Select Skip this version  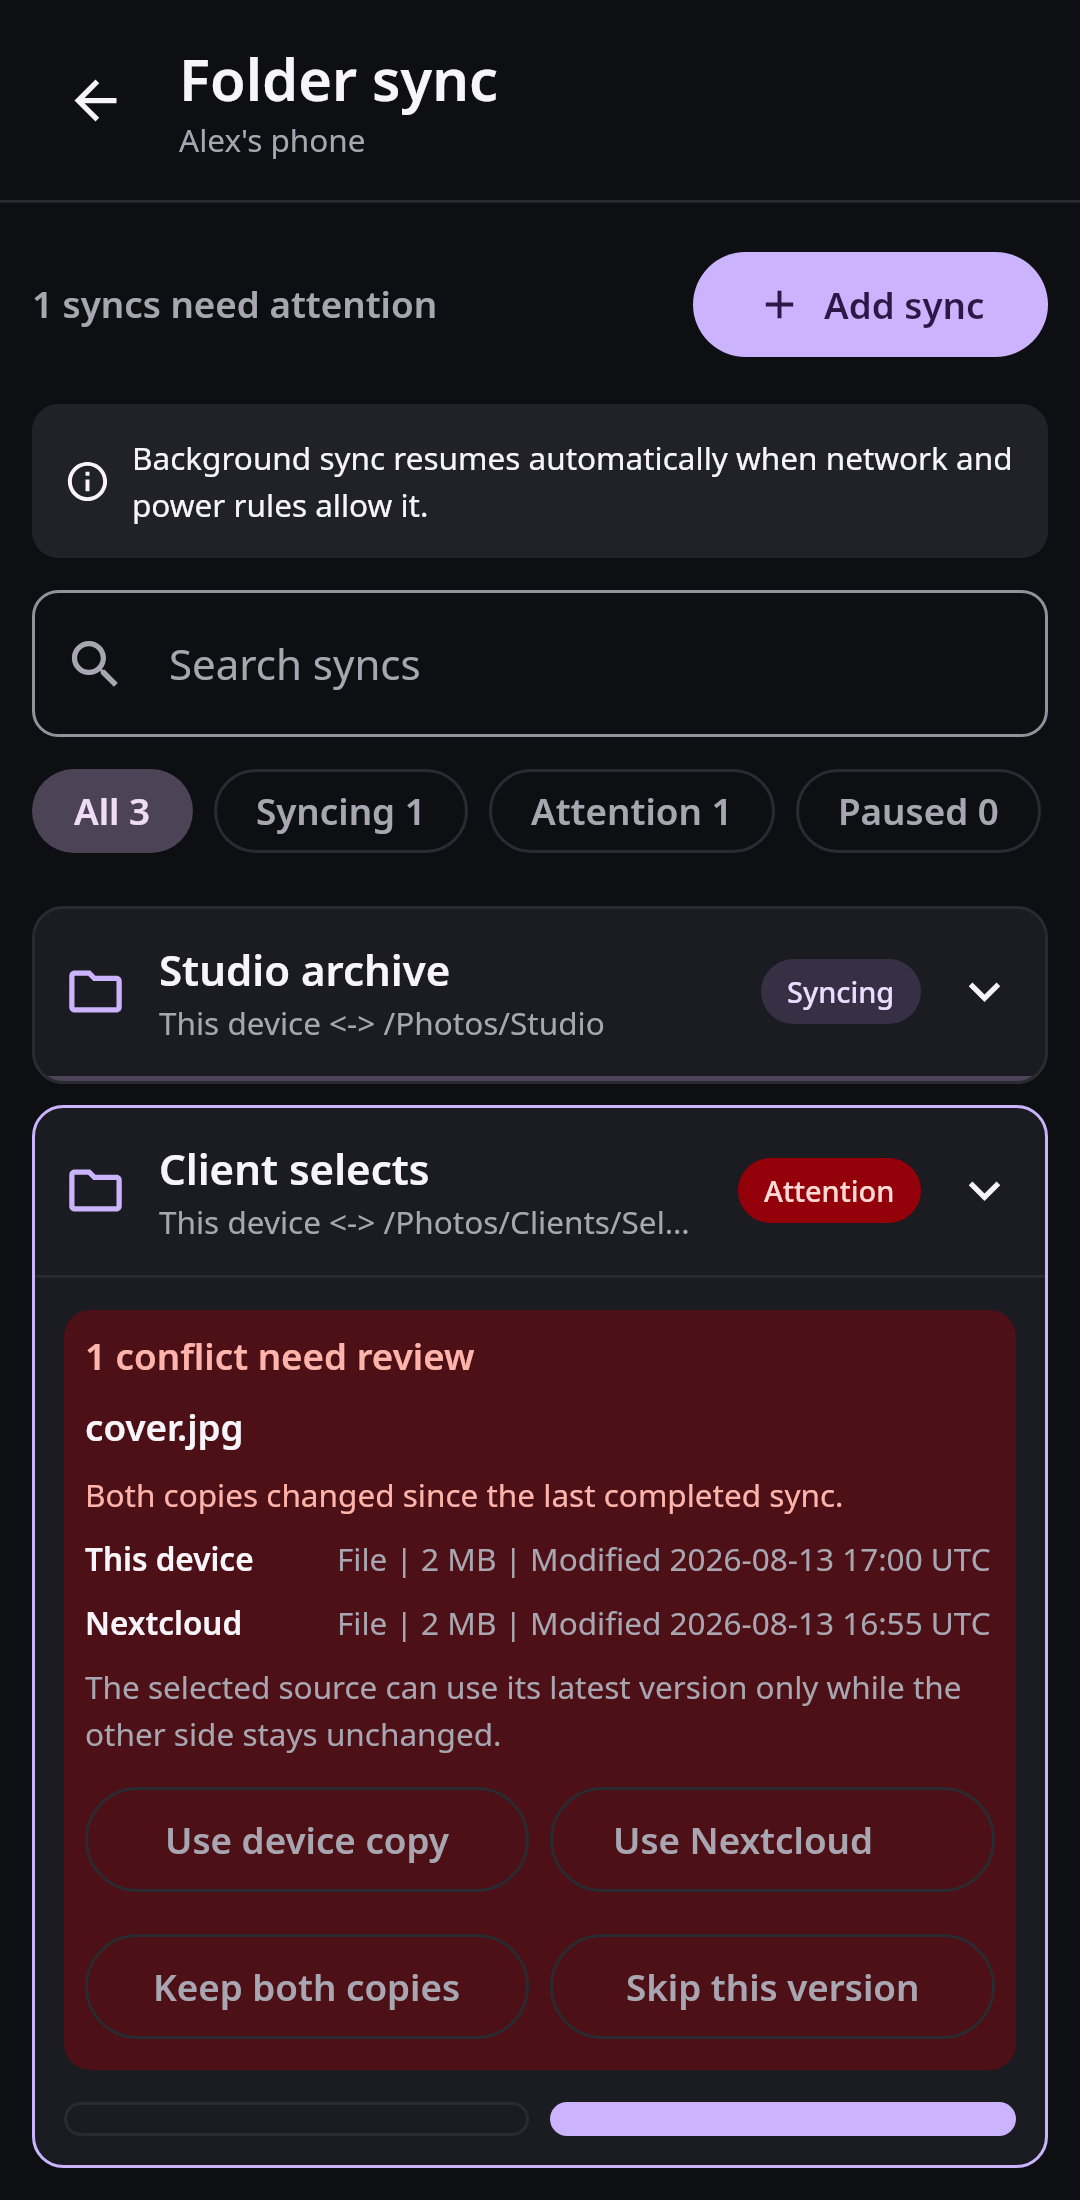[x=772, y=1987]
